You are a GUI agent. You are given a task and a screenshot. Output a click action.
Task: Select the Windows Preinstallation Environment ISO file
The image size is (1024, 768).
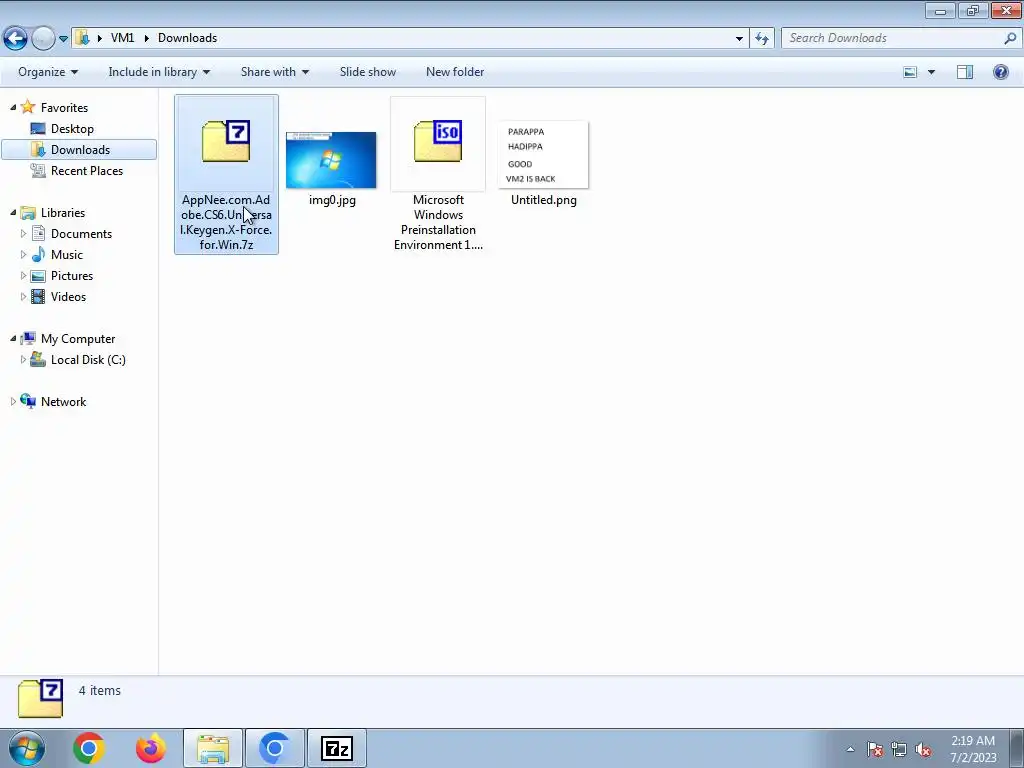438,174
